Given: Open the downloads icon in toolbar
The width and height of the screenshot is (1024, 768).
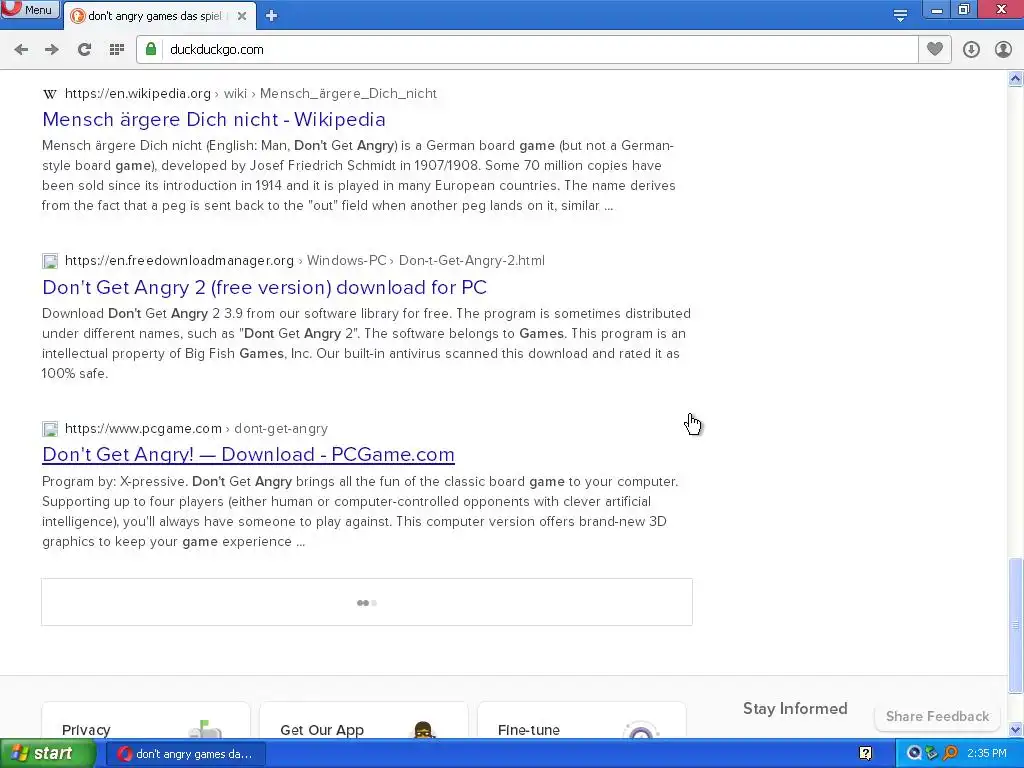Looking at the screenshot, I should click(971, 50).
